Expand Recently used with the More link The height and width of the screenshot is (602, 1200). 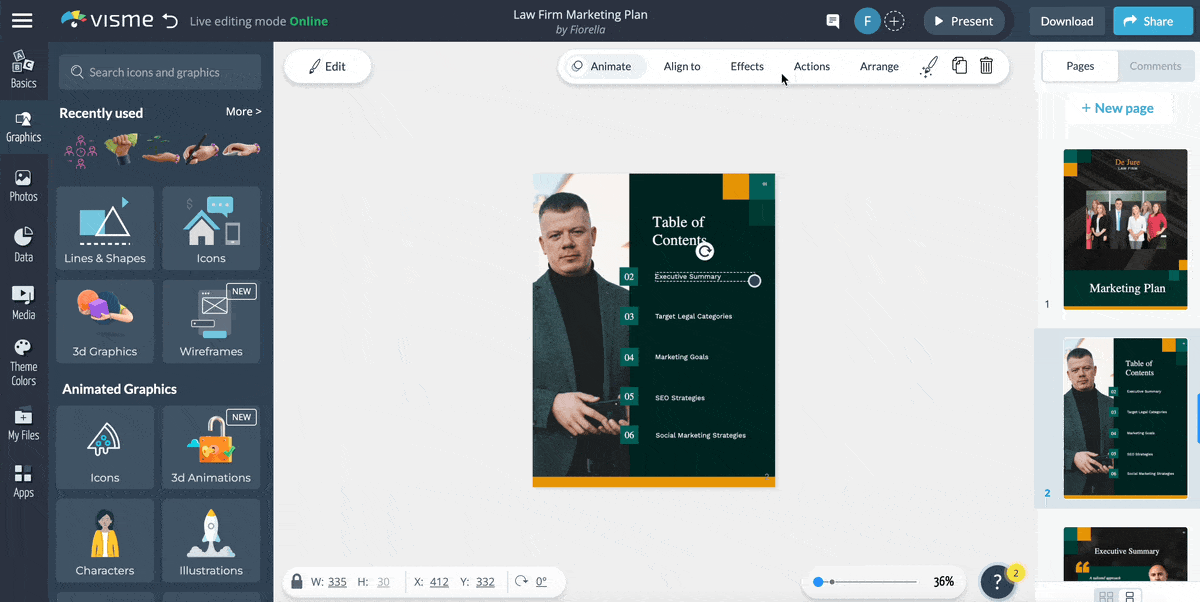[x=243, y=111]
